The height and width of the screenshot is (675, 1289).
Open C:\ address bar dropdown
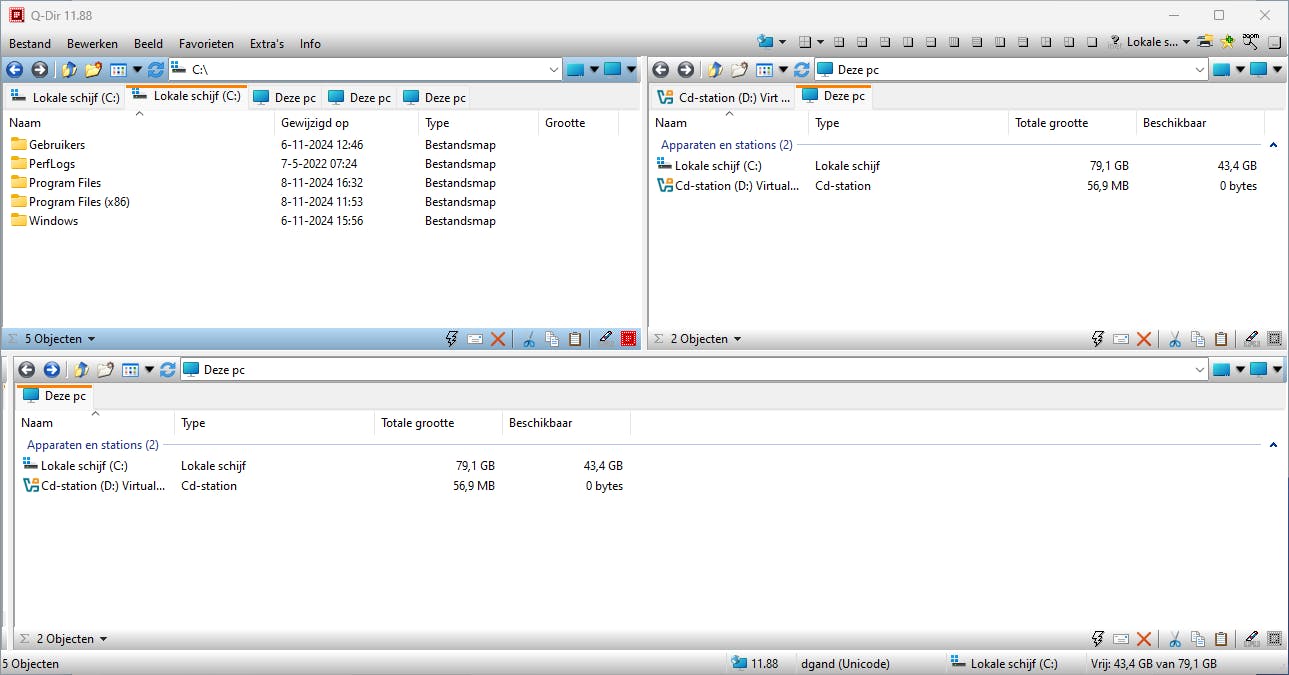click(x=555, y=69)
